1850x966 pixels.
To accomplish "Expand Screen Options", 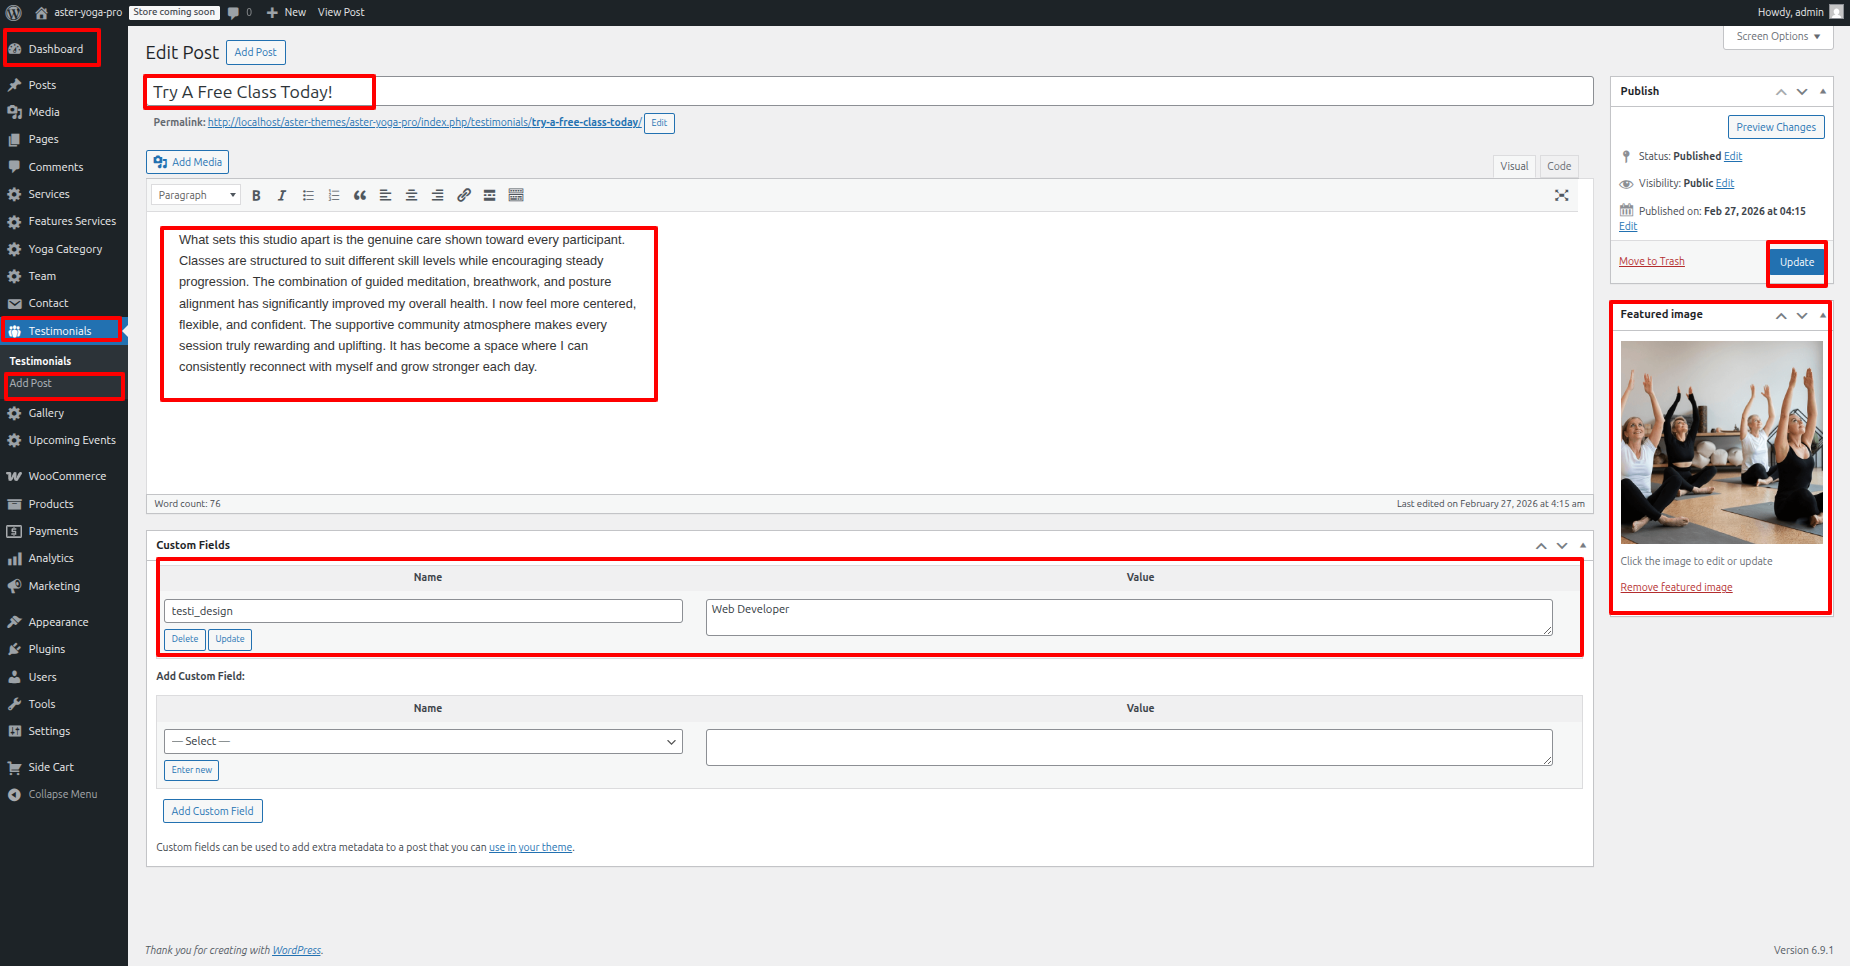I will [1777, 37].
